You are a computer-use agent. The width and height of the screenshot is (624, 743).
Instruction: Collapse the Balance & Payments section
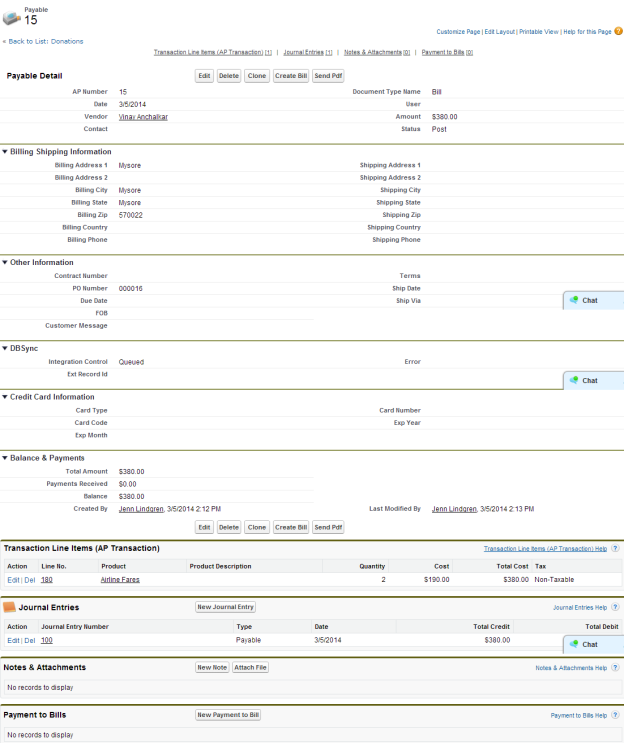5,458
